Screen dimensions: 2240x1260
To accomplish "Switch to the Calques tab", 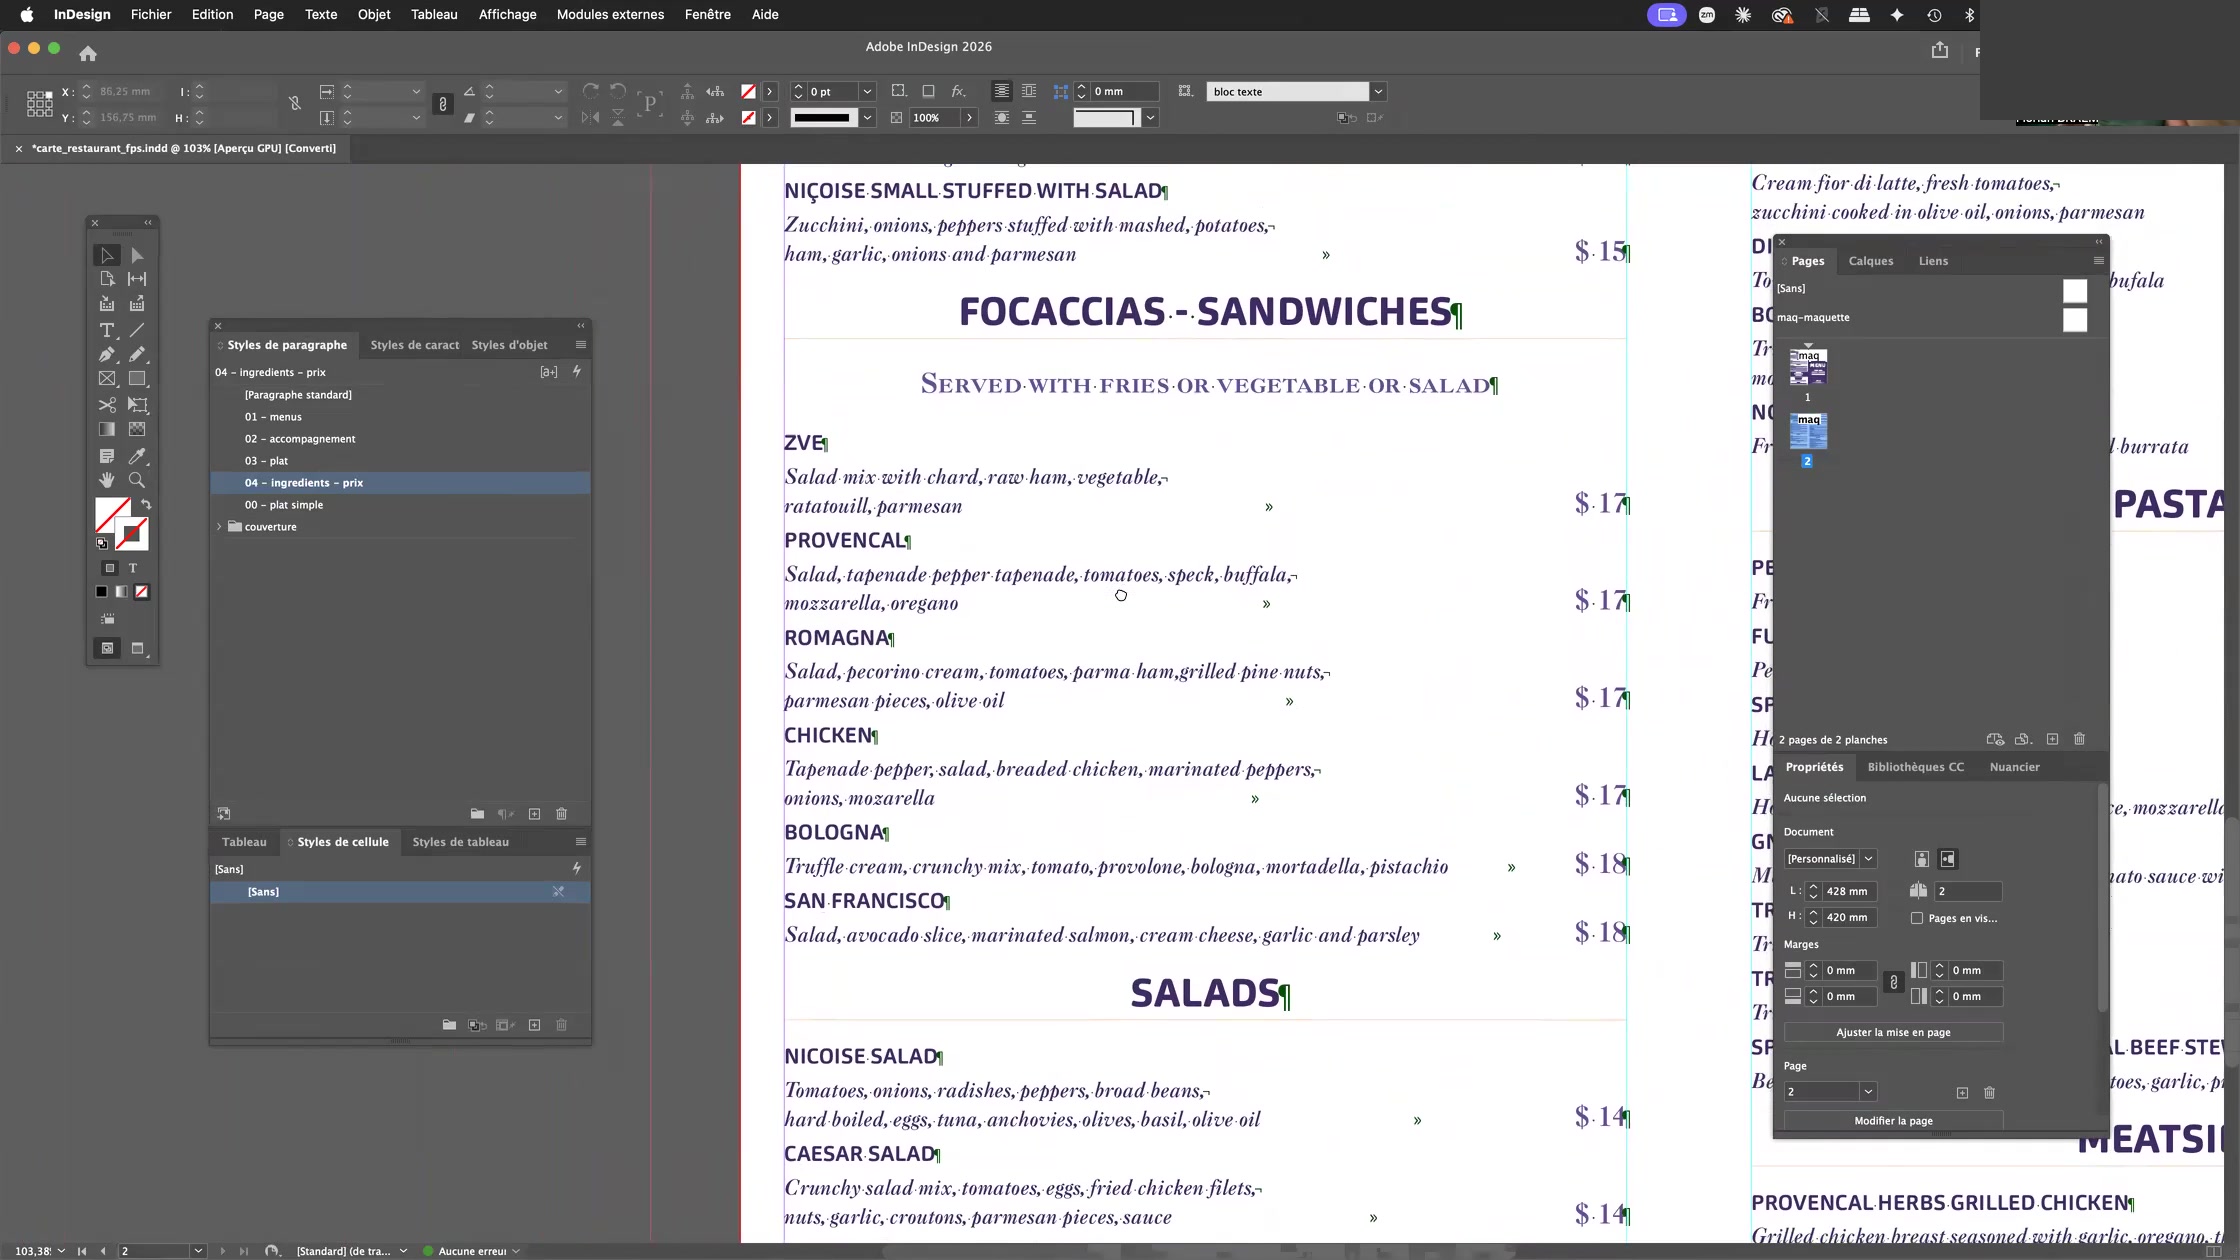I will 1871,261.
